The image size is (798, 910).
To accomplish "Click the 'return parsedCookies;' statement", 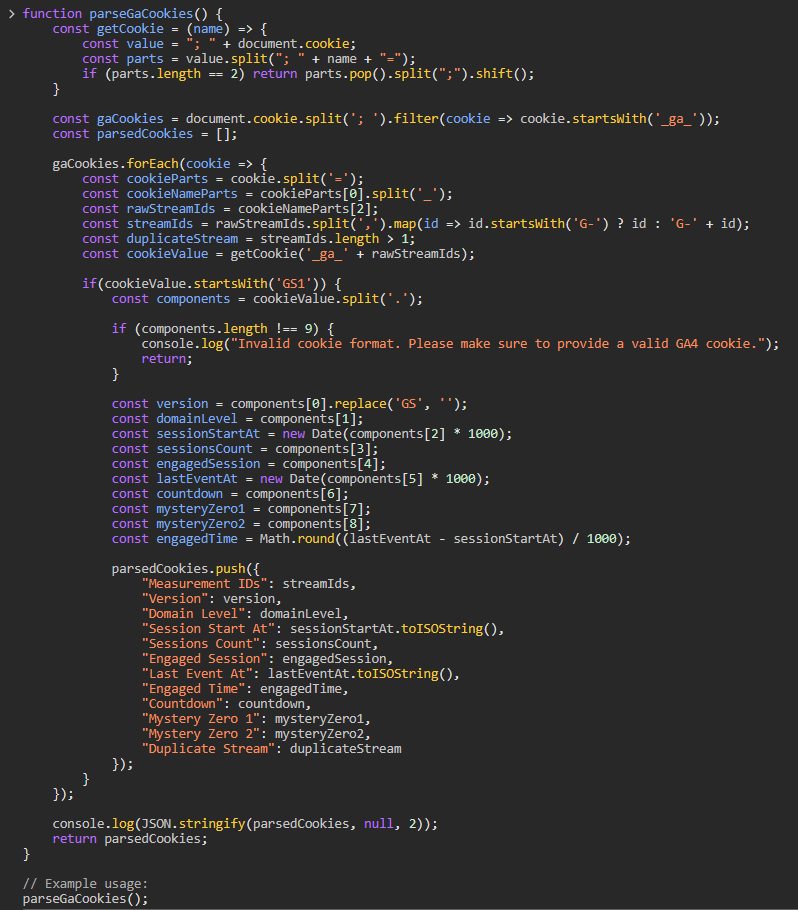I will pos(130,840).
